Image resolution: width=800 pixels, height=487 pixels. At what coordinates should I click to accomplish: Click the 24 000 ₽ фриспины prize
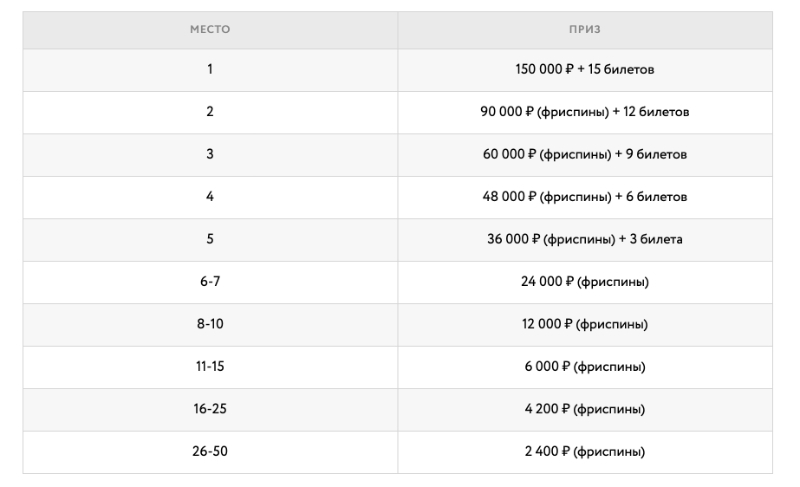tap(585, 282)
